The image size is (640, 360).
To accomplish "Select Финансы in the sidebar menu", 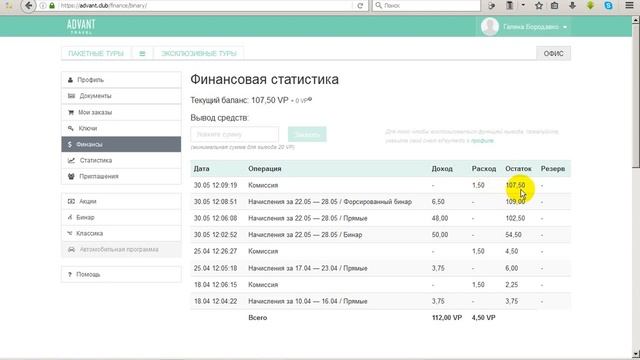I will click(121, 144).
